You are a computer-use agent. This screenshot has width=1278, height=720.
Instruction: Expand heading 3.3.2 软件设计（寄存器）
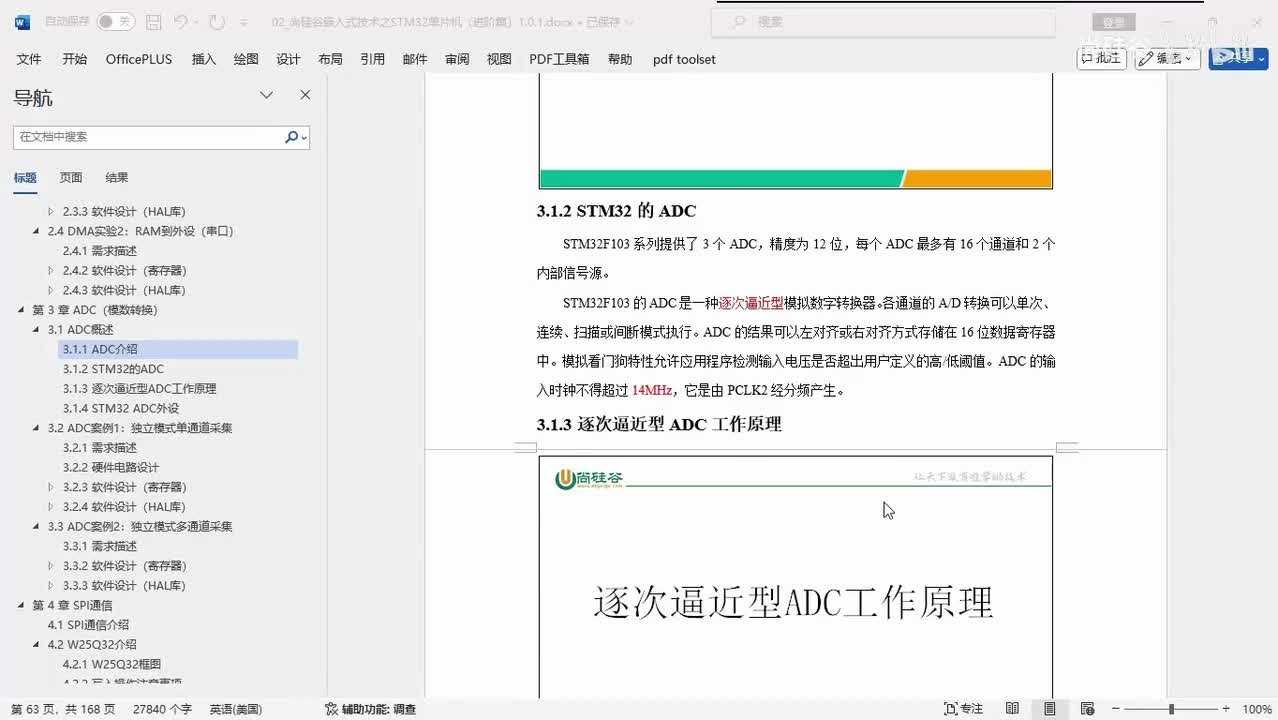coord(52,566)
